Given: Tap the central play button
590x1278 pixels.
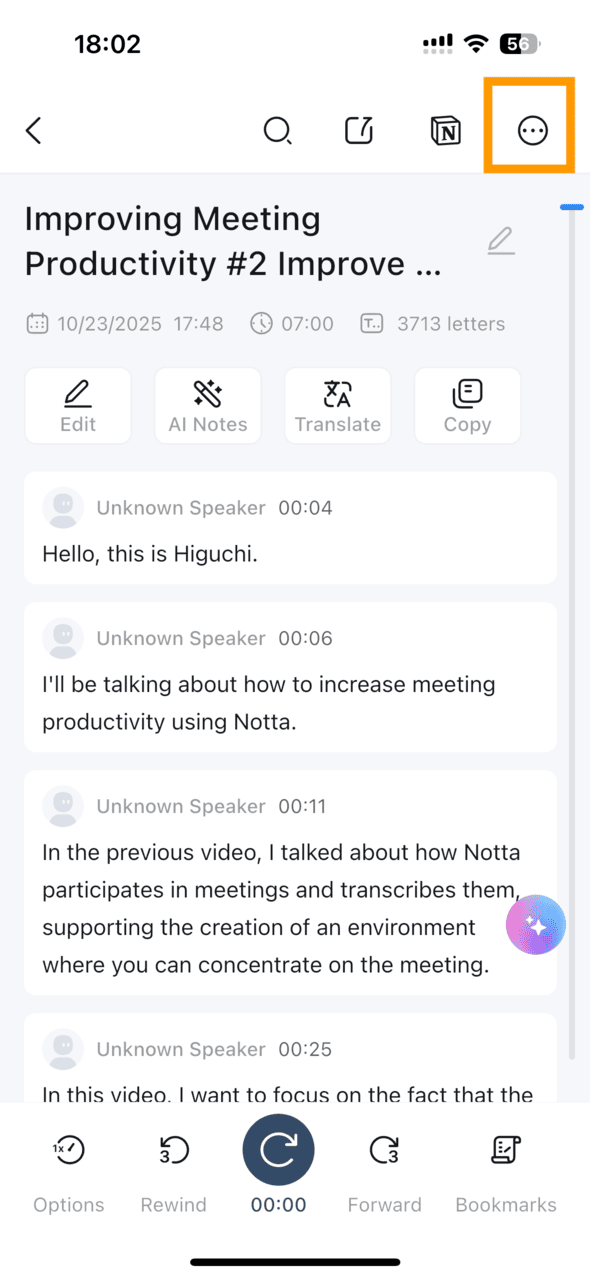Looking at the screenshot, I should pos(278,1150).
